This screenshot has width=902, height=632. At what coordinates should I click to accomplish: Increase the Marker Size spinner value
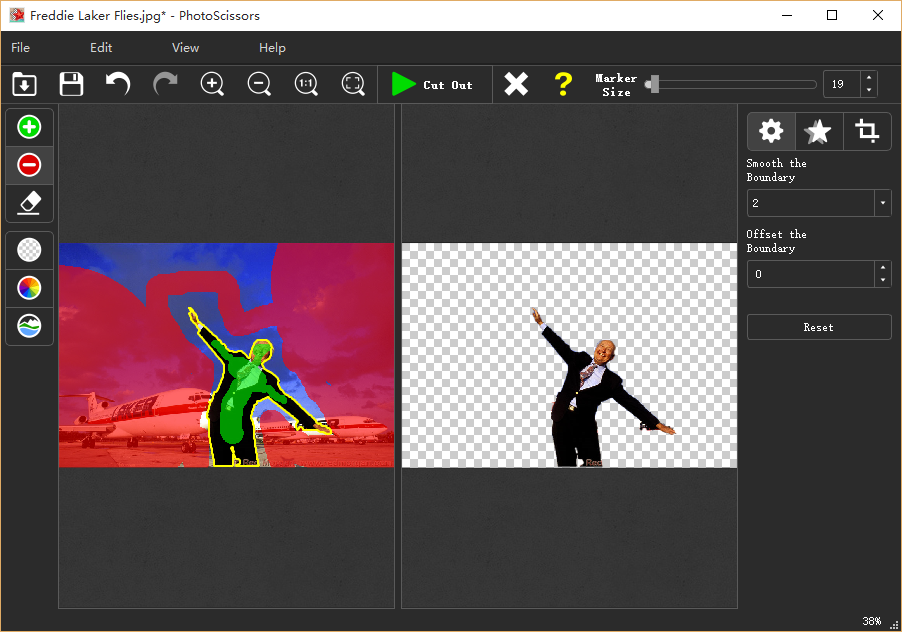868,78
